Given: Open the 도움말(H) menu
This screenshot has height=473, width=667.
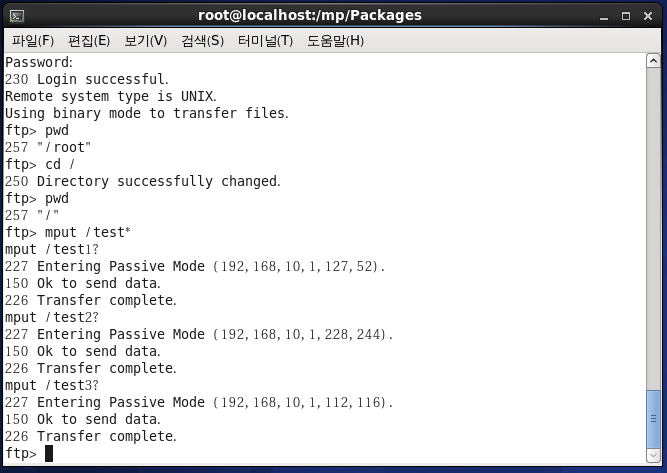Looking at the screenshot, I should 335,41.
